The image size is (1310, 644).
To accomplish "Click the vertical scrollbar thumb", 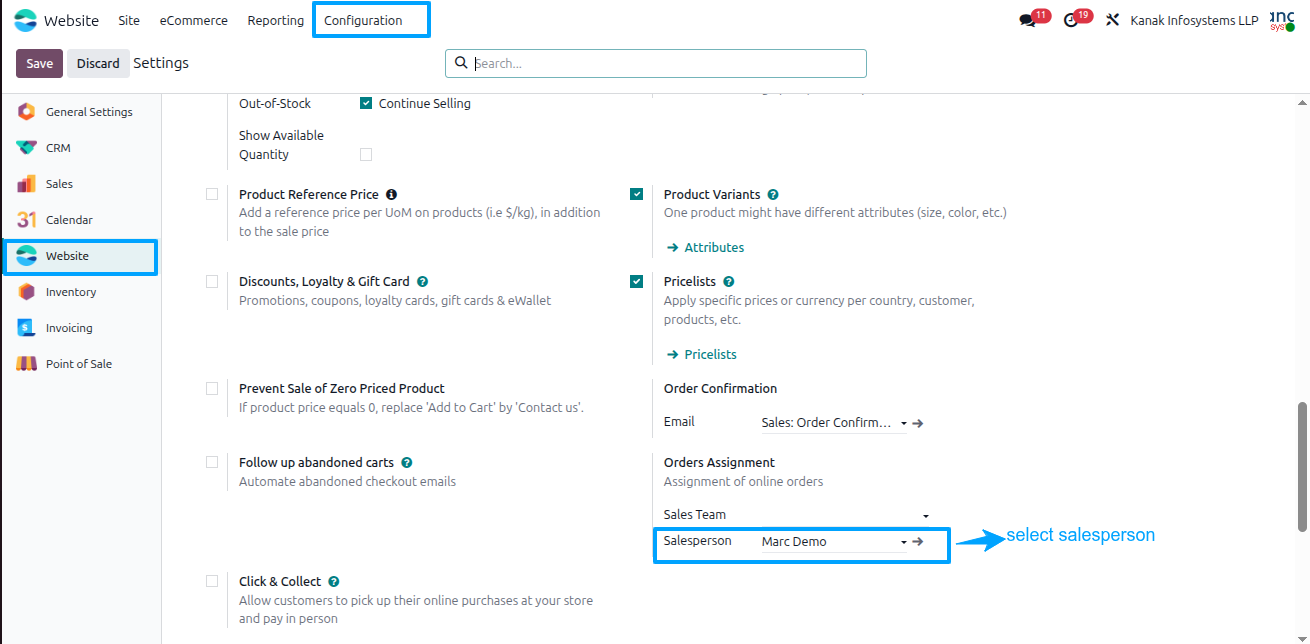I will [x=1302, y=467].
